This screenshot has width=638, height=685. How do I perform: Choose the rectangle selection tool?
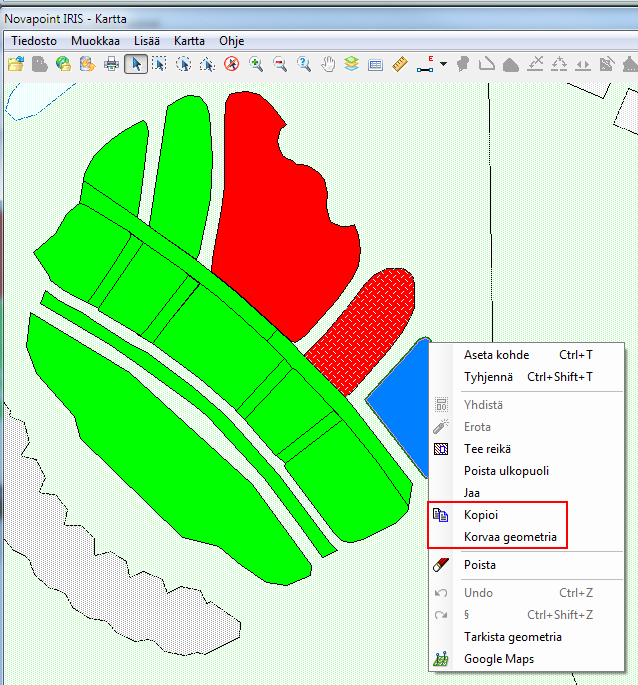tap(160, 64)
